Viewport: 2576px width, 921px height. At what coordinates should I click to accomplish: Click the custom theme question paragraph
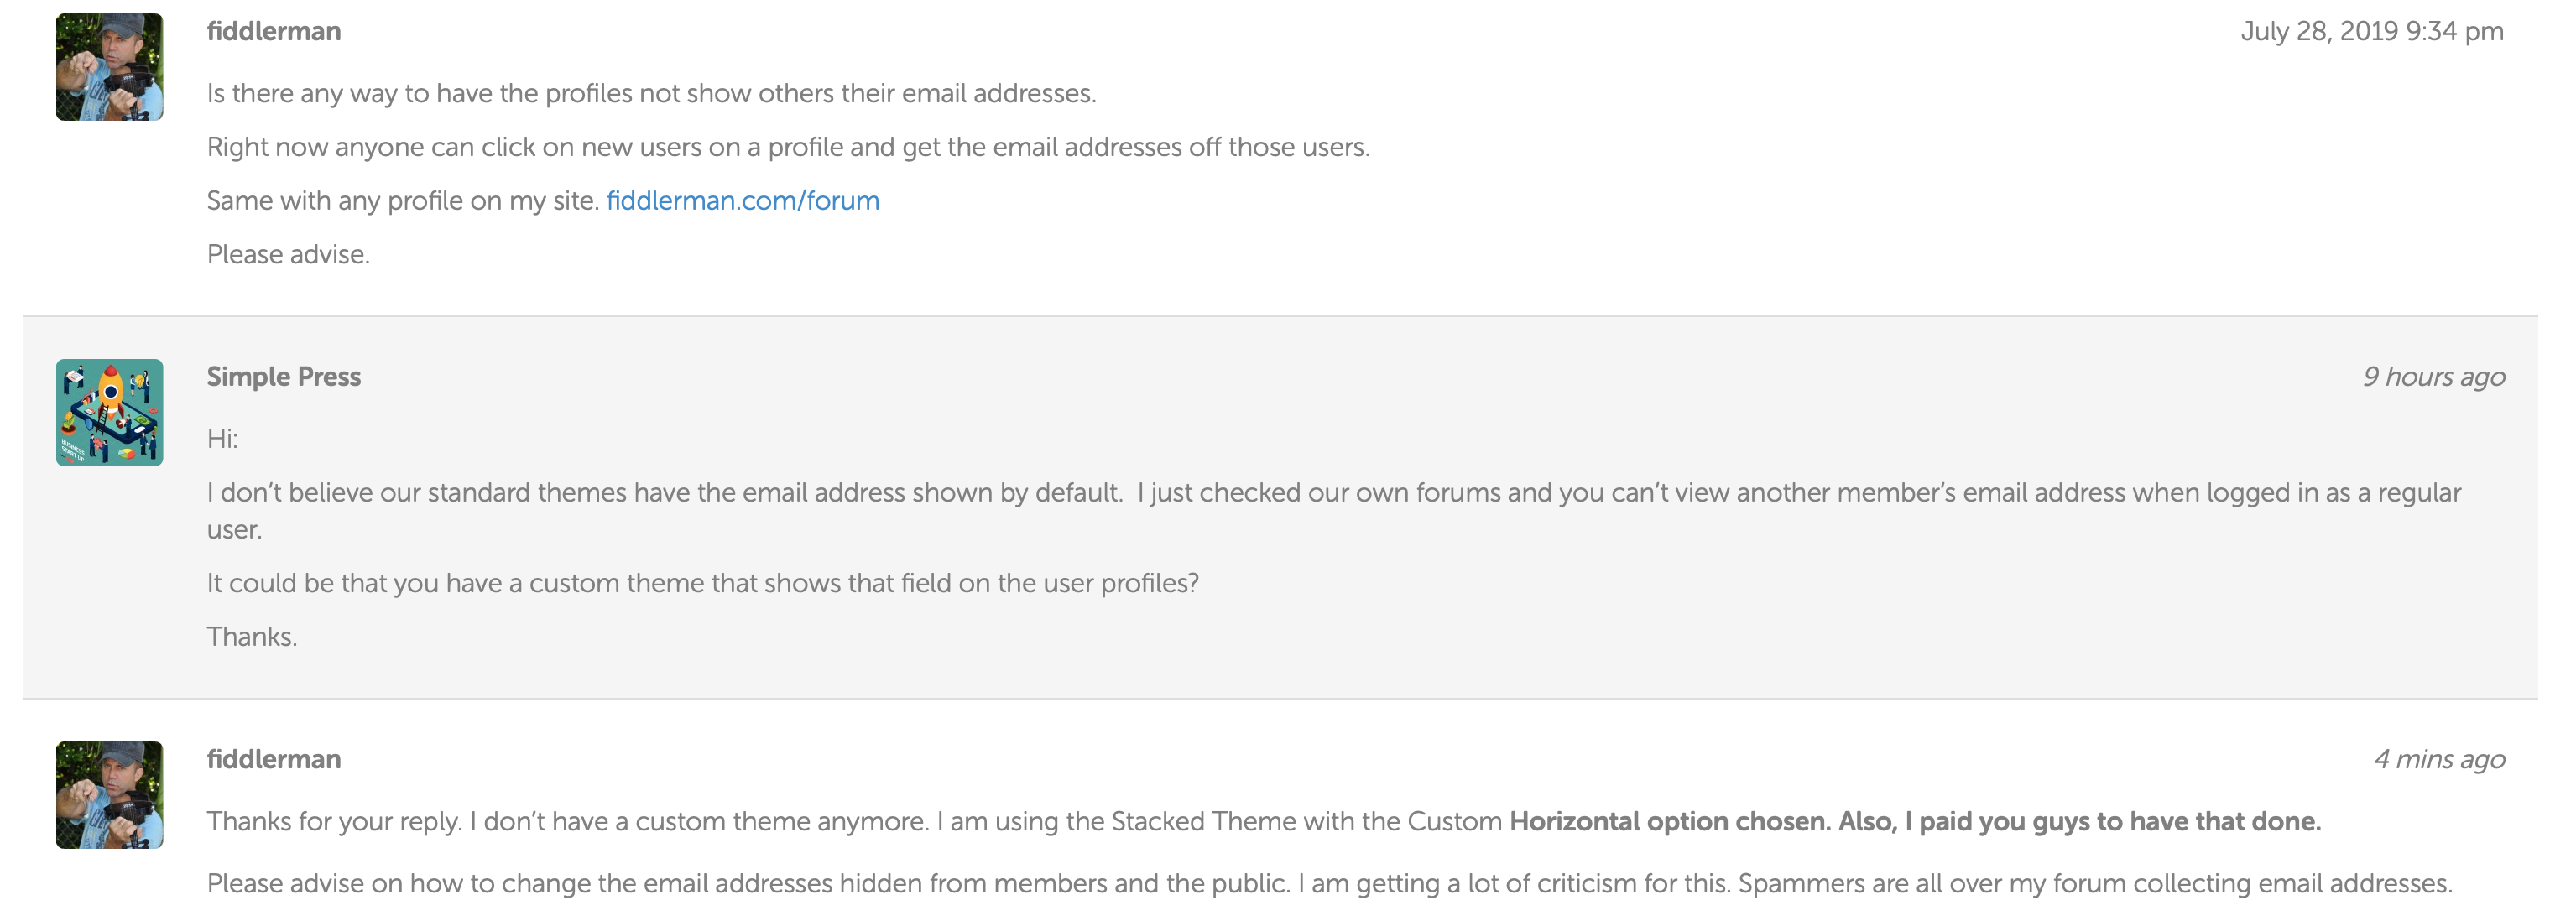pos(703,584)
